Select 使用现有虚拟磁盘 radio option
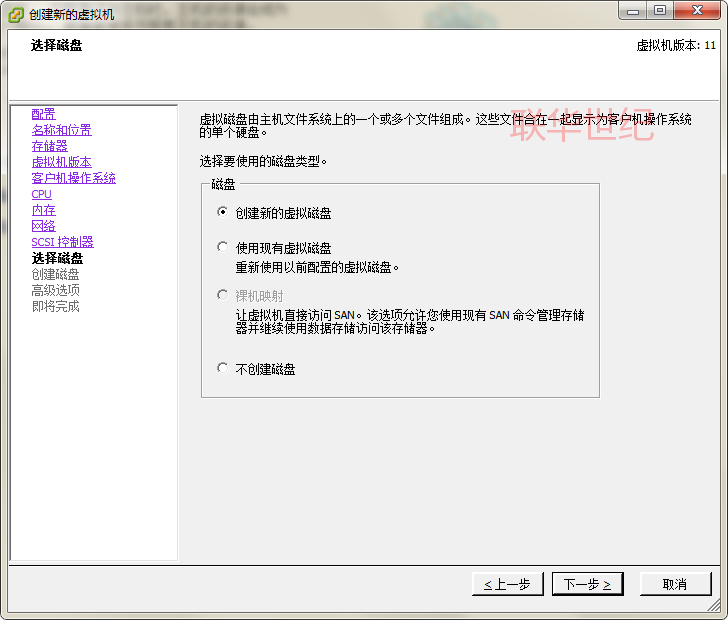The width and height of the screenshot is (728, 620). [223, 247]
